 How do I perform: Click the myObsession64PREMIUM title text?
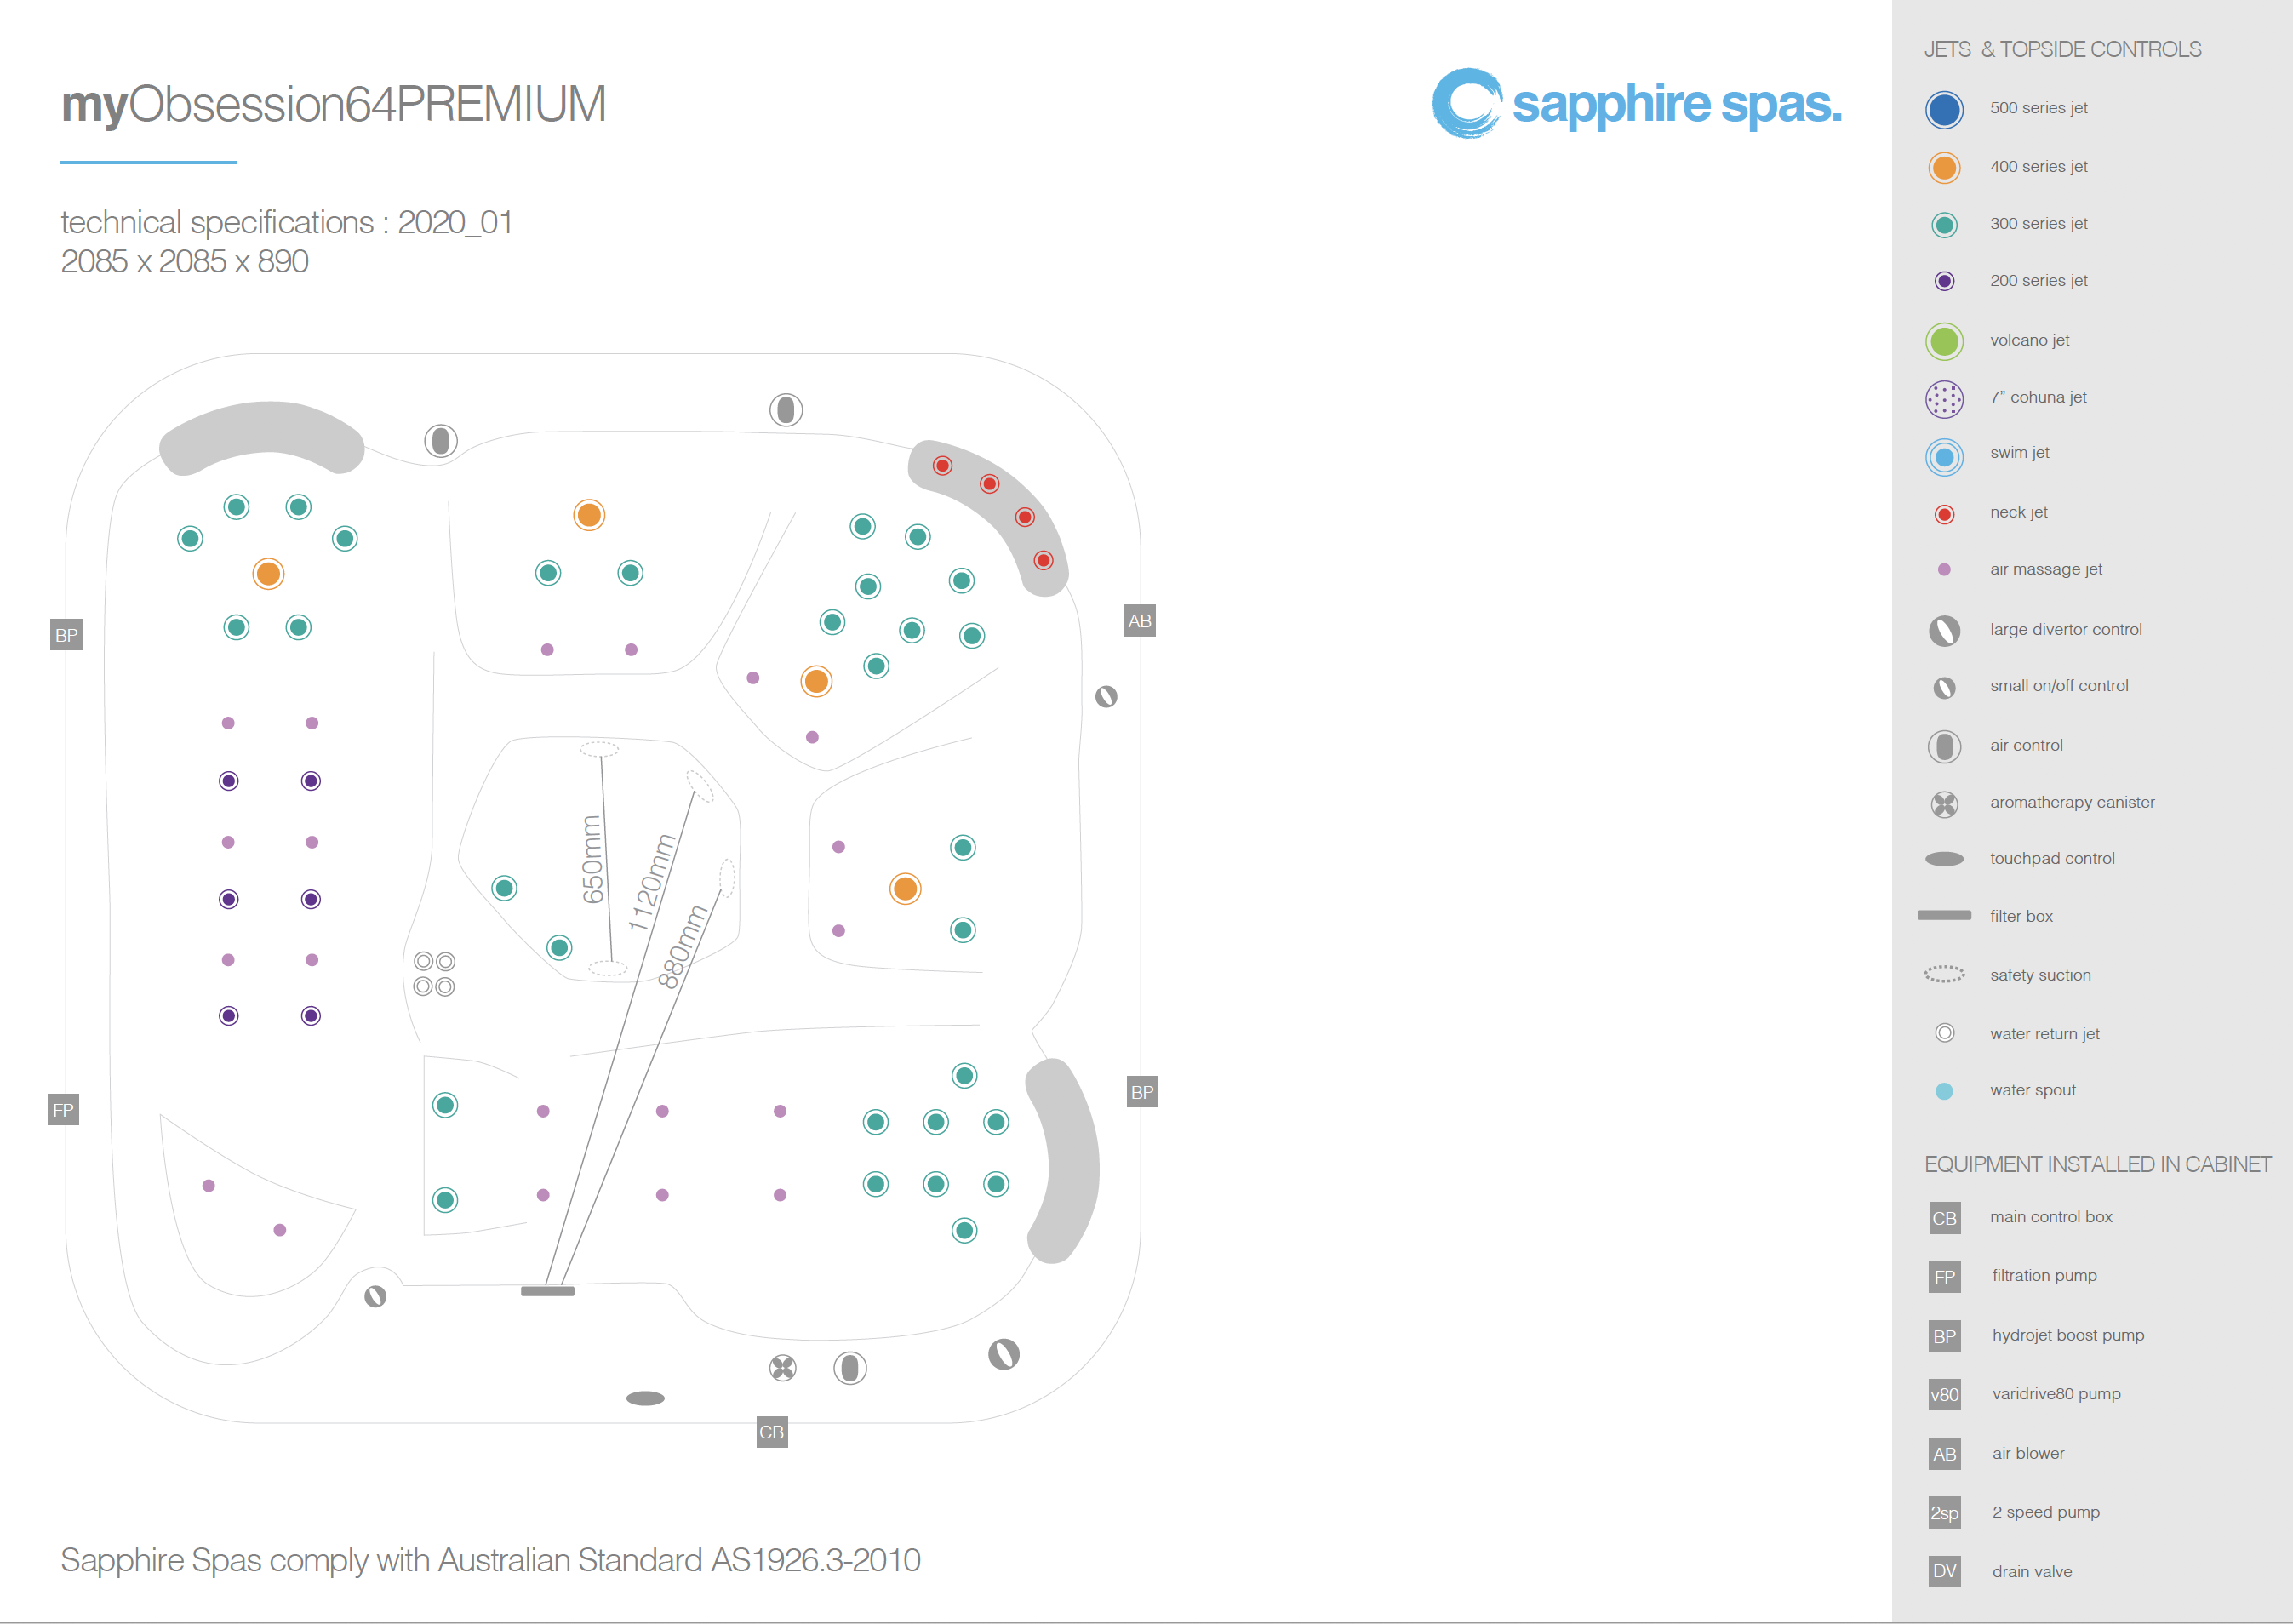(333, 104)
